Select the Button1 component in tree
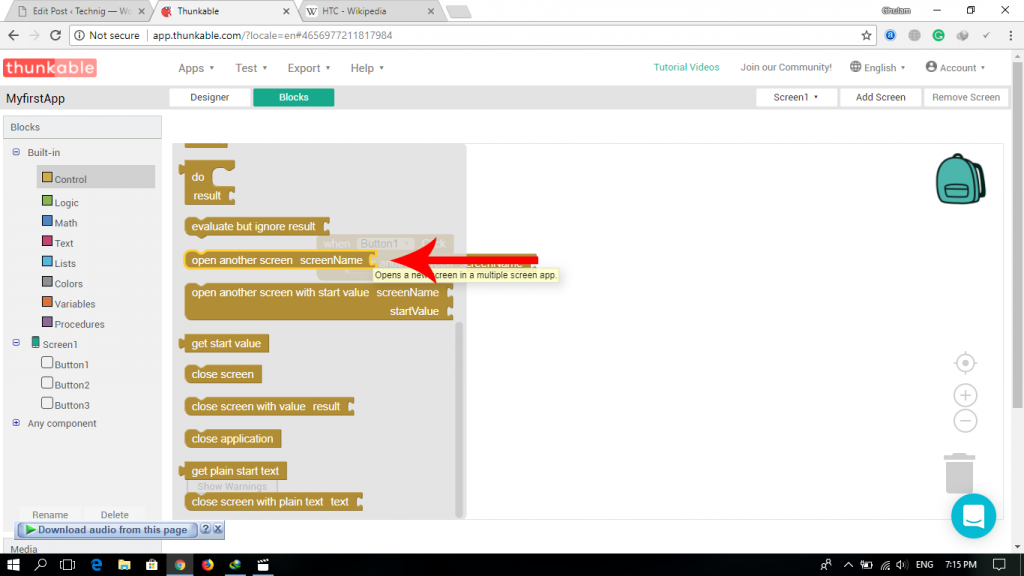 pos(65,364)
